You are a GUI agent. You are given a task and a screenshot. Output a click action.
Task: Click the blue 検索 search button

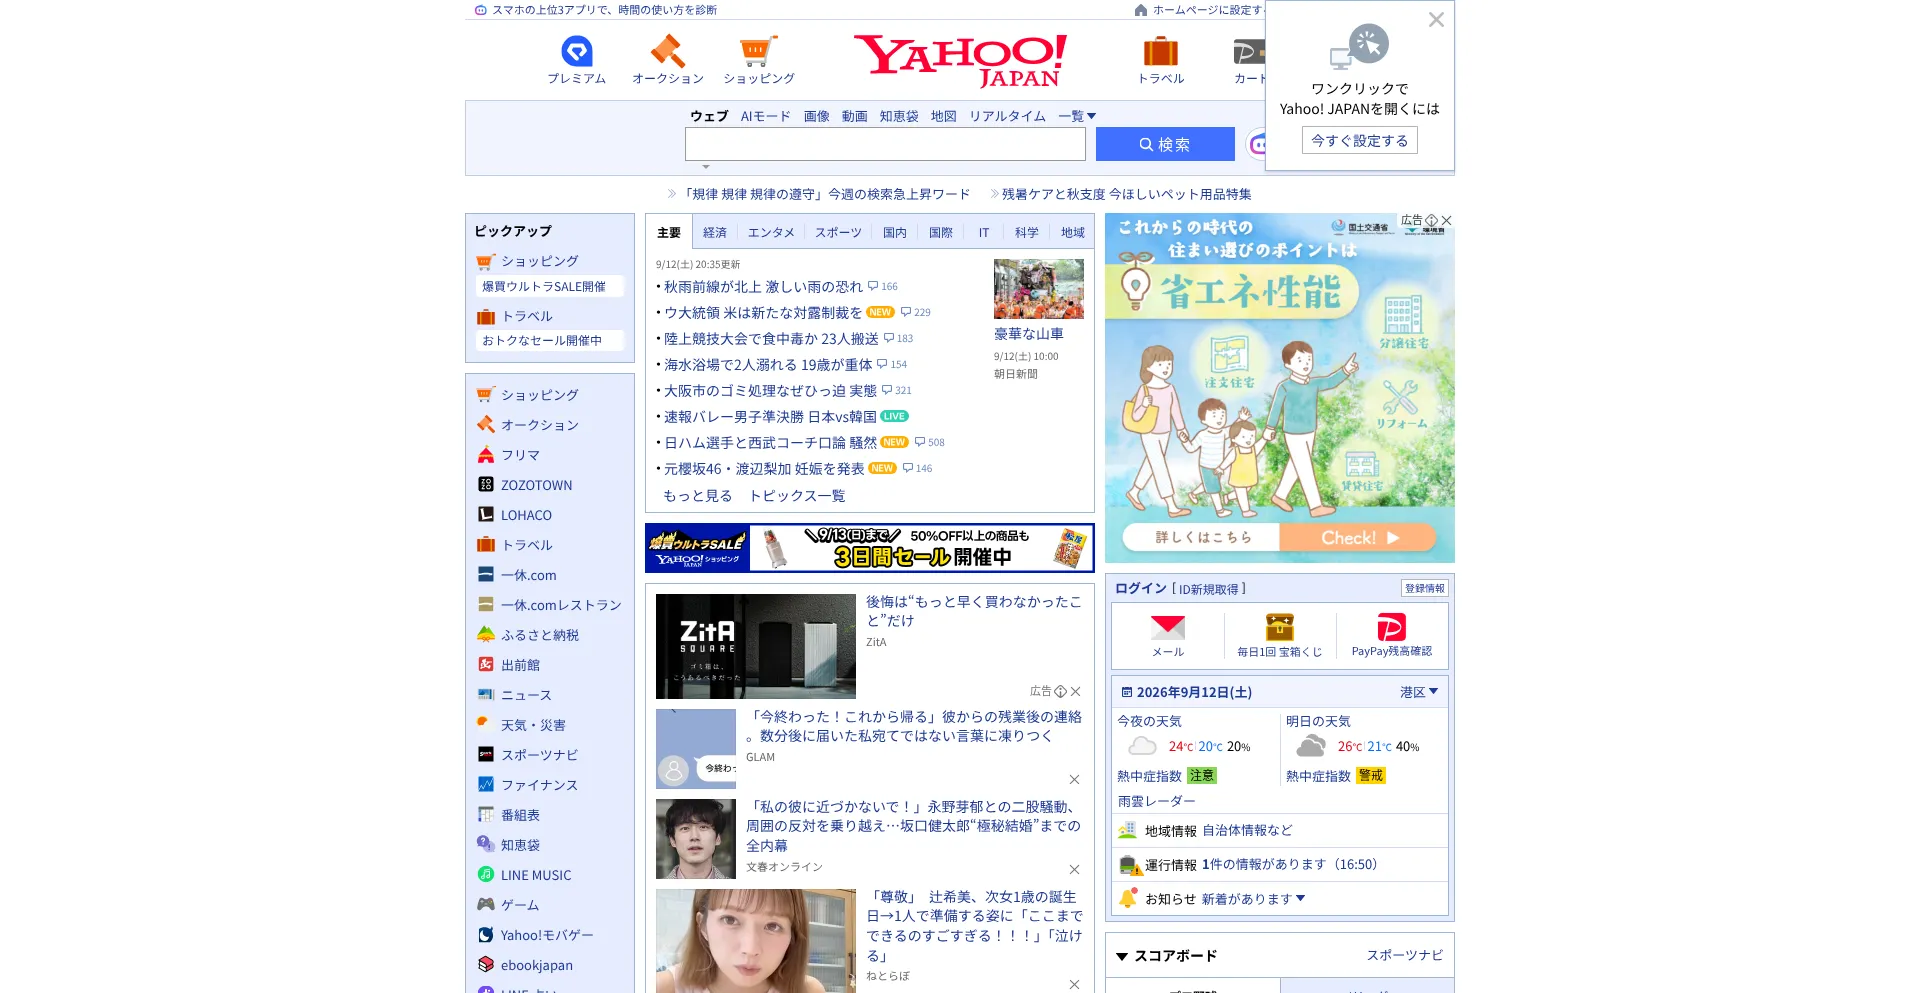pos(1165,144)
